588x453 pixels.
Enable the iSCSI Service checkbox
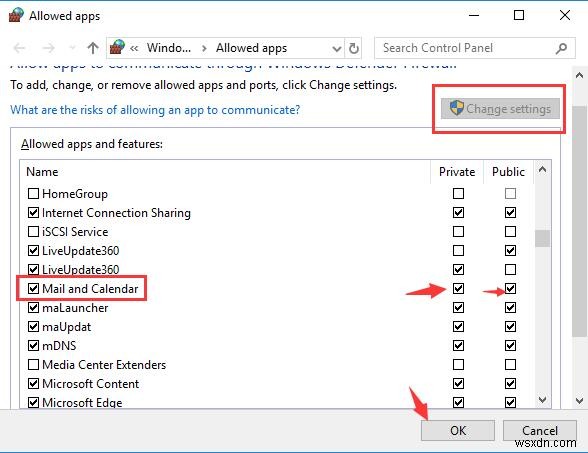(33, 231)
